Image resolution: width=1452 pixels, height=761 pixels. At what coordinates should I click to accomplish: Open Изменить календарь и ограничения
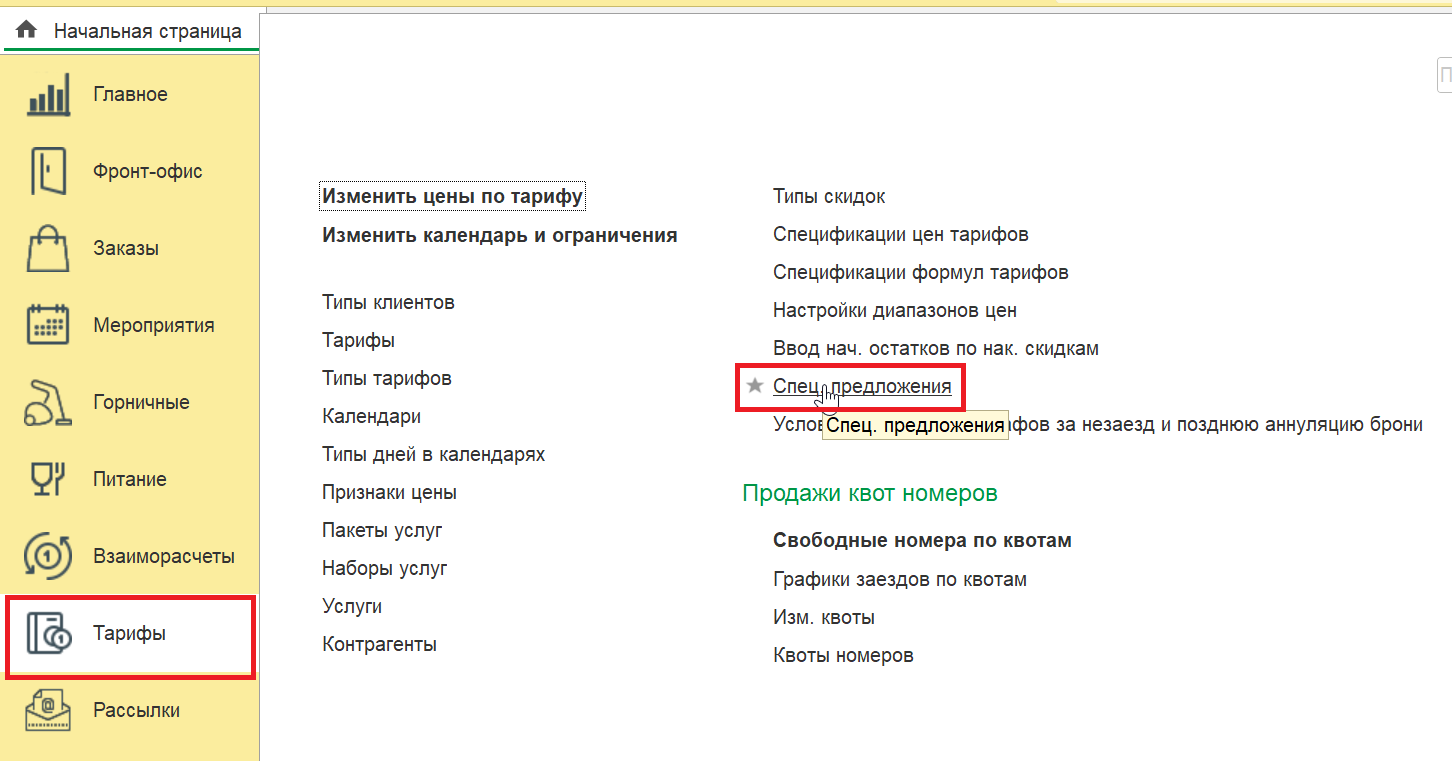500,235
